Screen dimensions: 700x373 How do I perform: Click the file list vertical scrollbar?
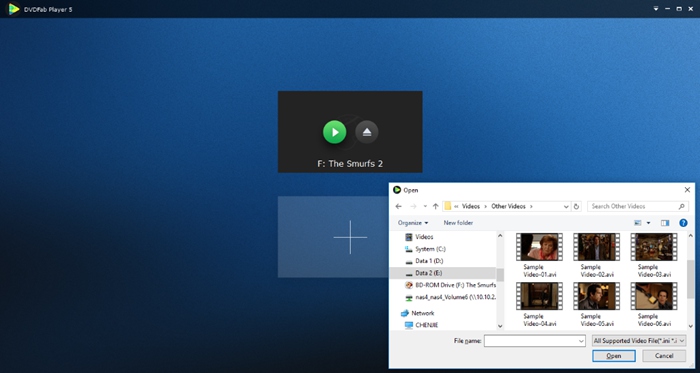(x=691, y=280)
